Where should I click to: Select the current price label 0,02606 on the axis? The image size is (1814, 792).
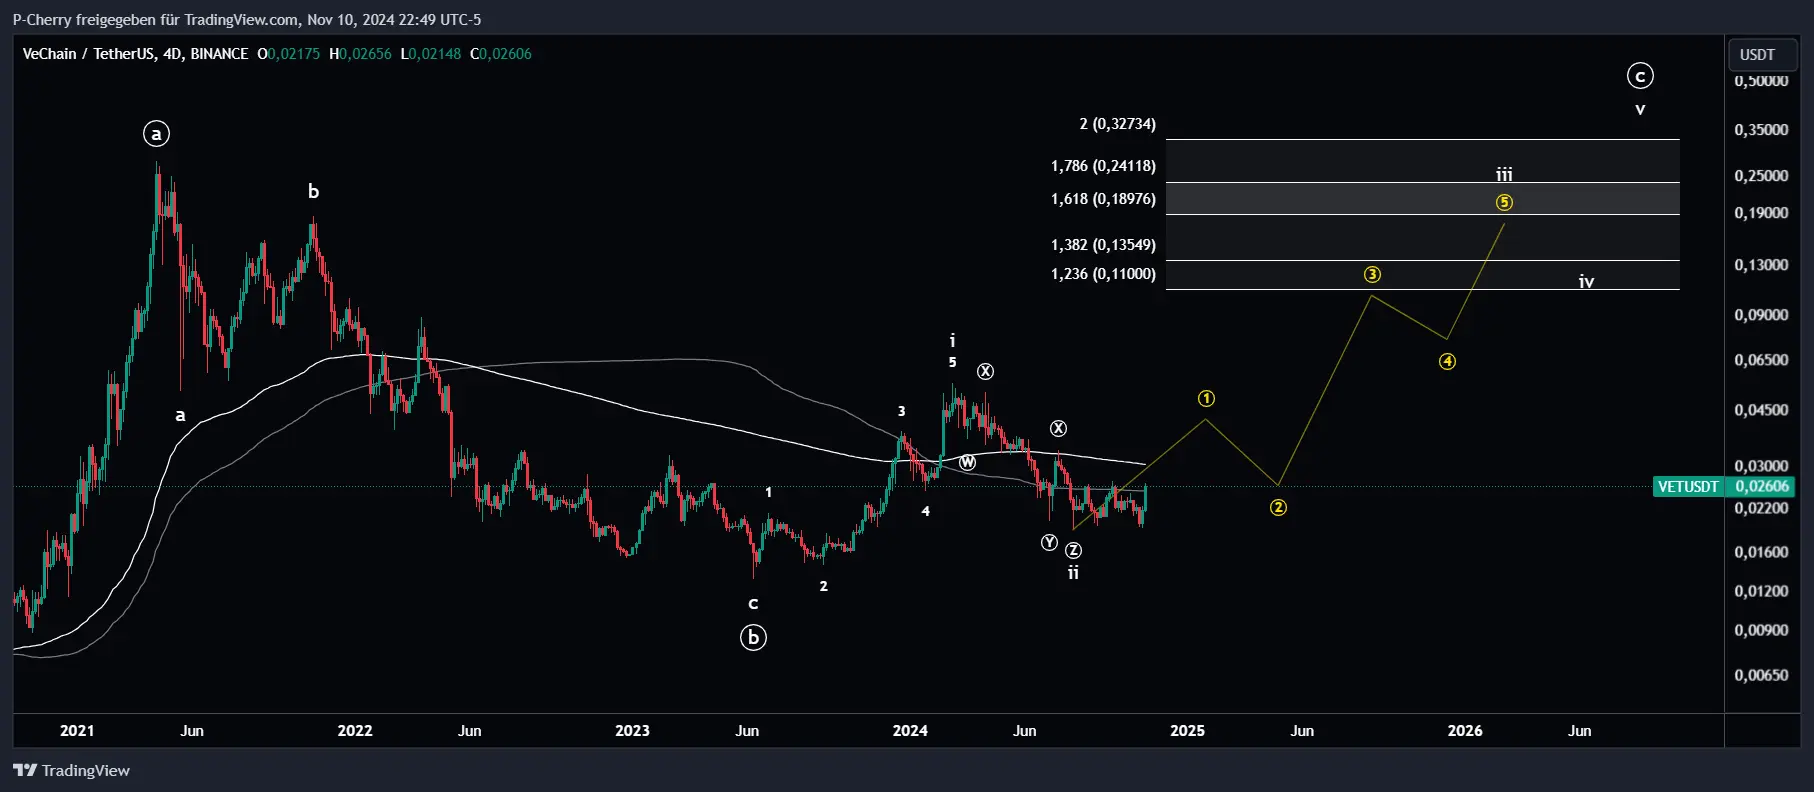[1762, 487]
